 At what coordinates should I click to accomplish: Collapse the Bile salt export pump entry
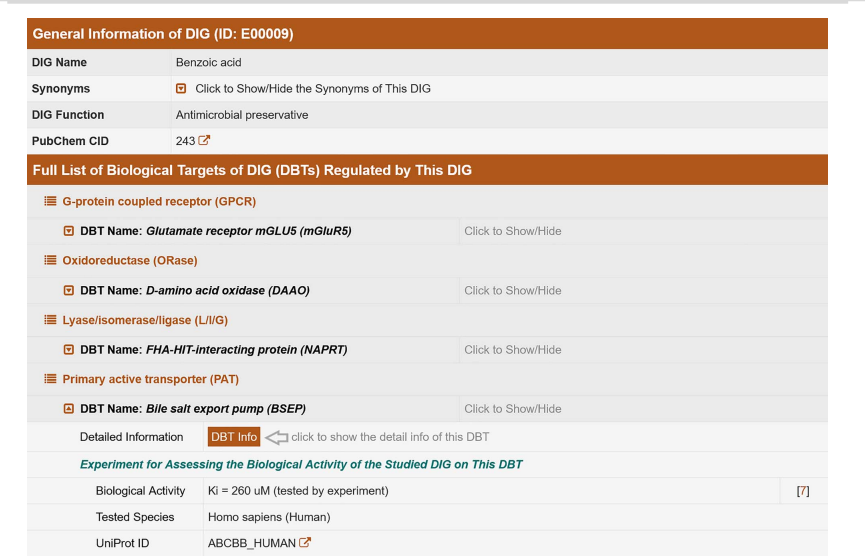click(x=69, y=409)
